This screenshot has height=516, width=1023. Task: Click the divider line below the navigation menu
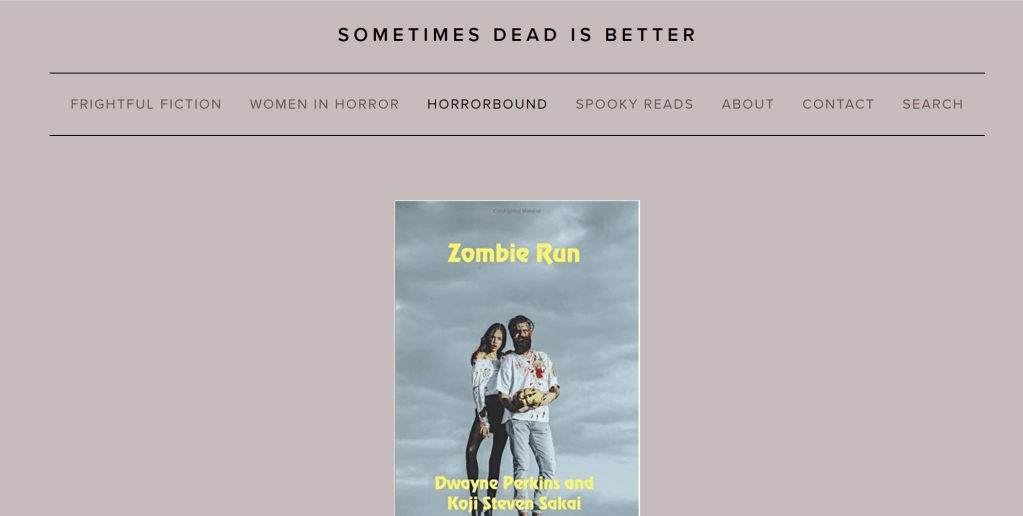click(517, 135)
